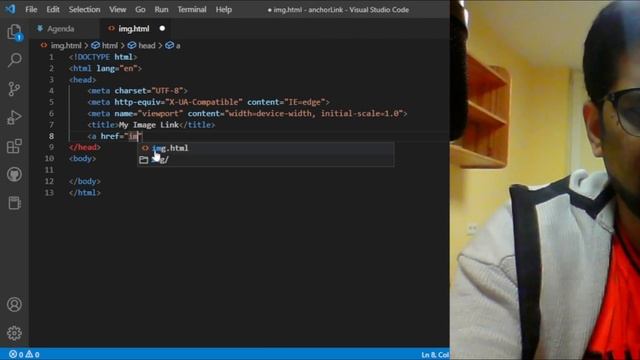Open the Manage settings gear
Screen dimensions: 640x360
coord(14,333)
